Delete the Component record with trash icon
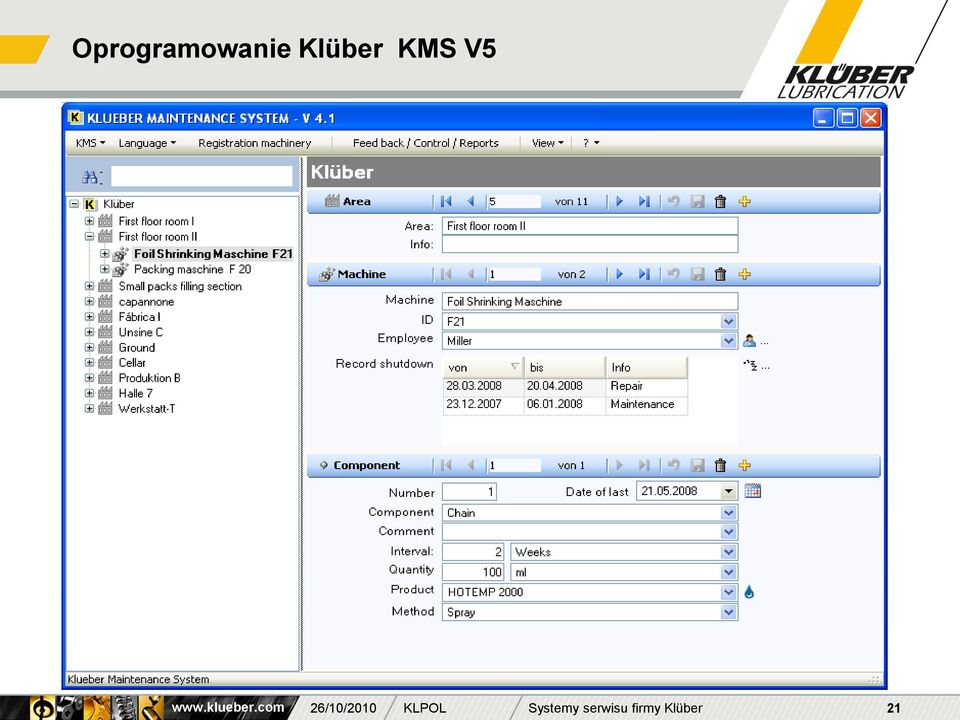 coord(721,465)
